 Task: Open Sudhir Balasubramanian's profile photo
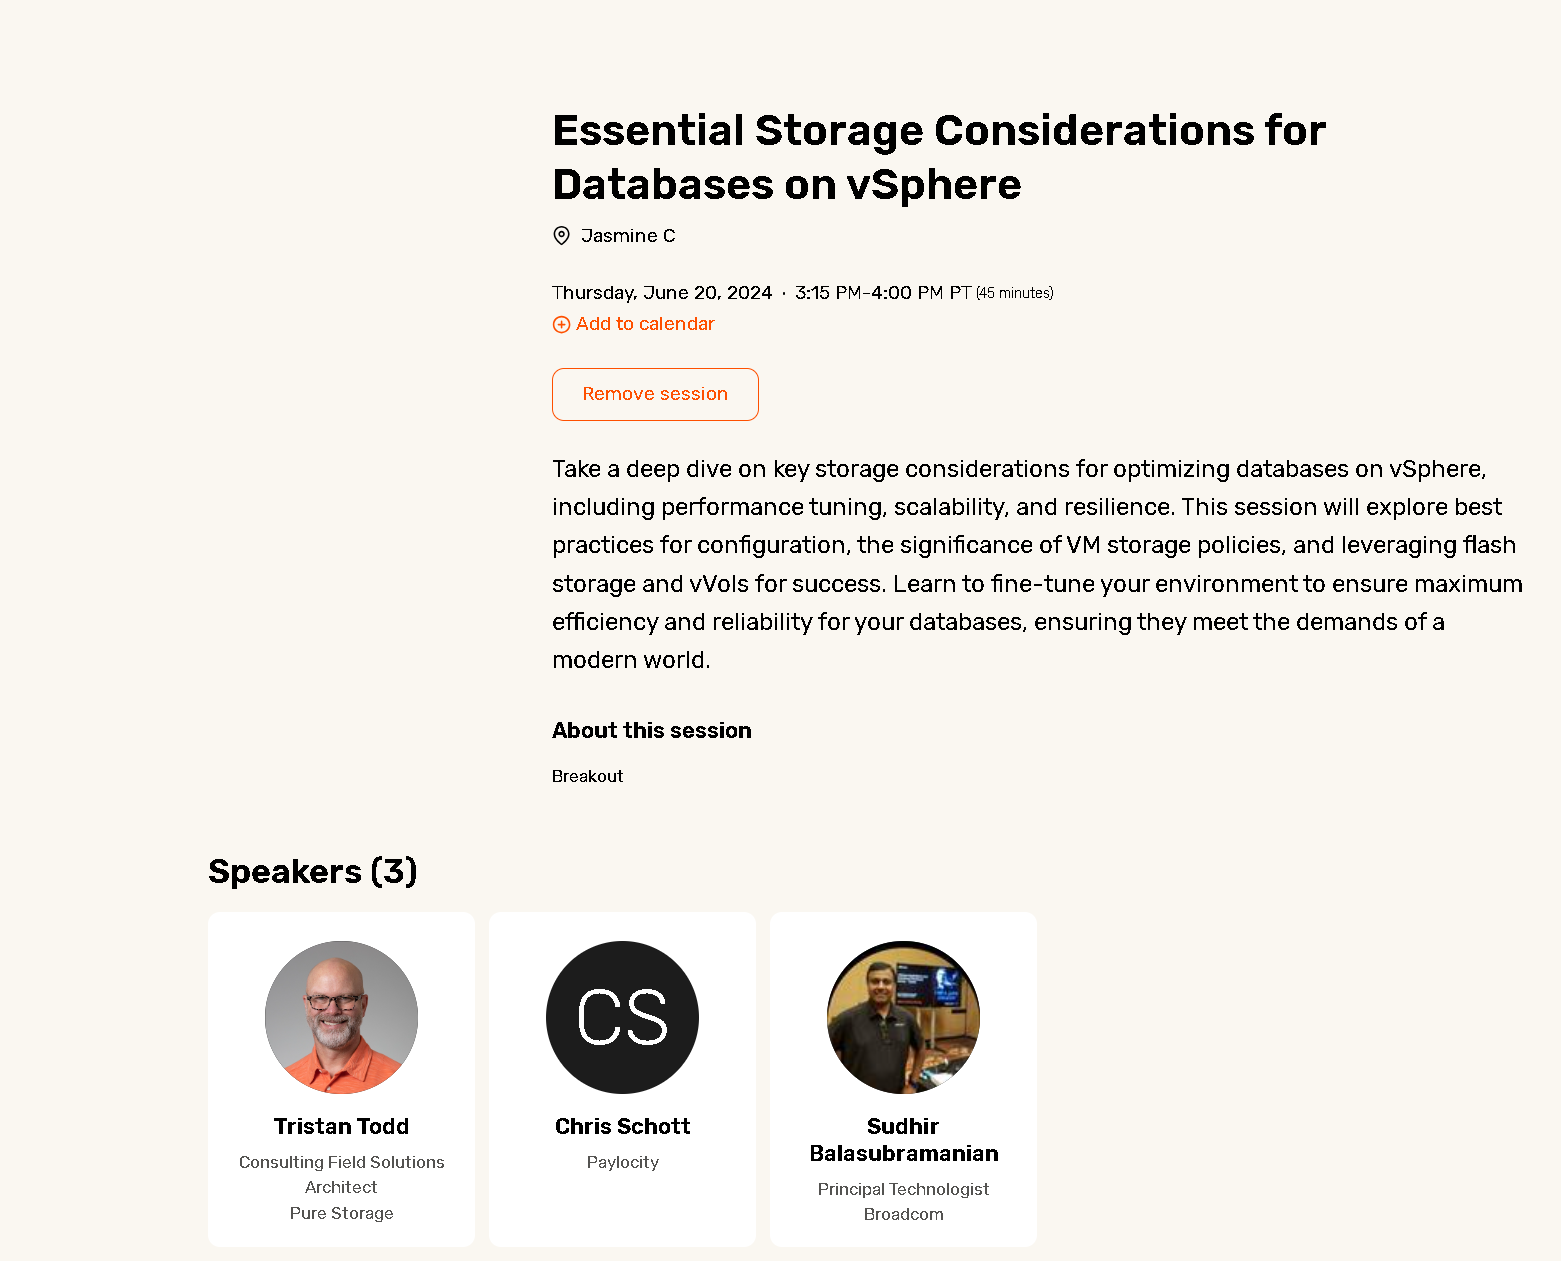[903, 1017]
